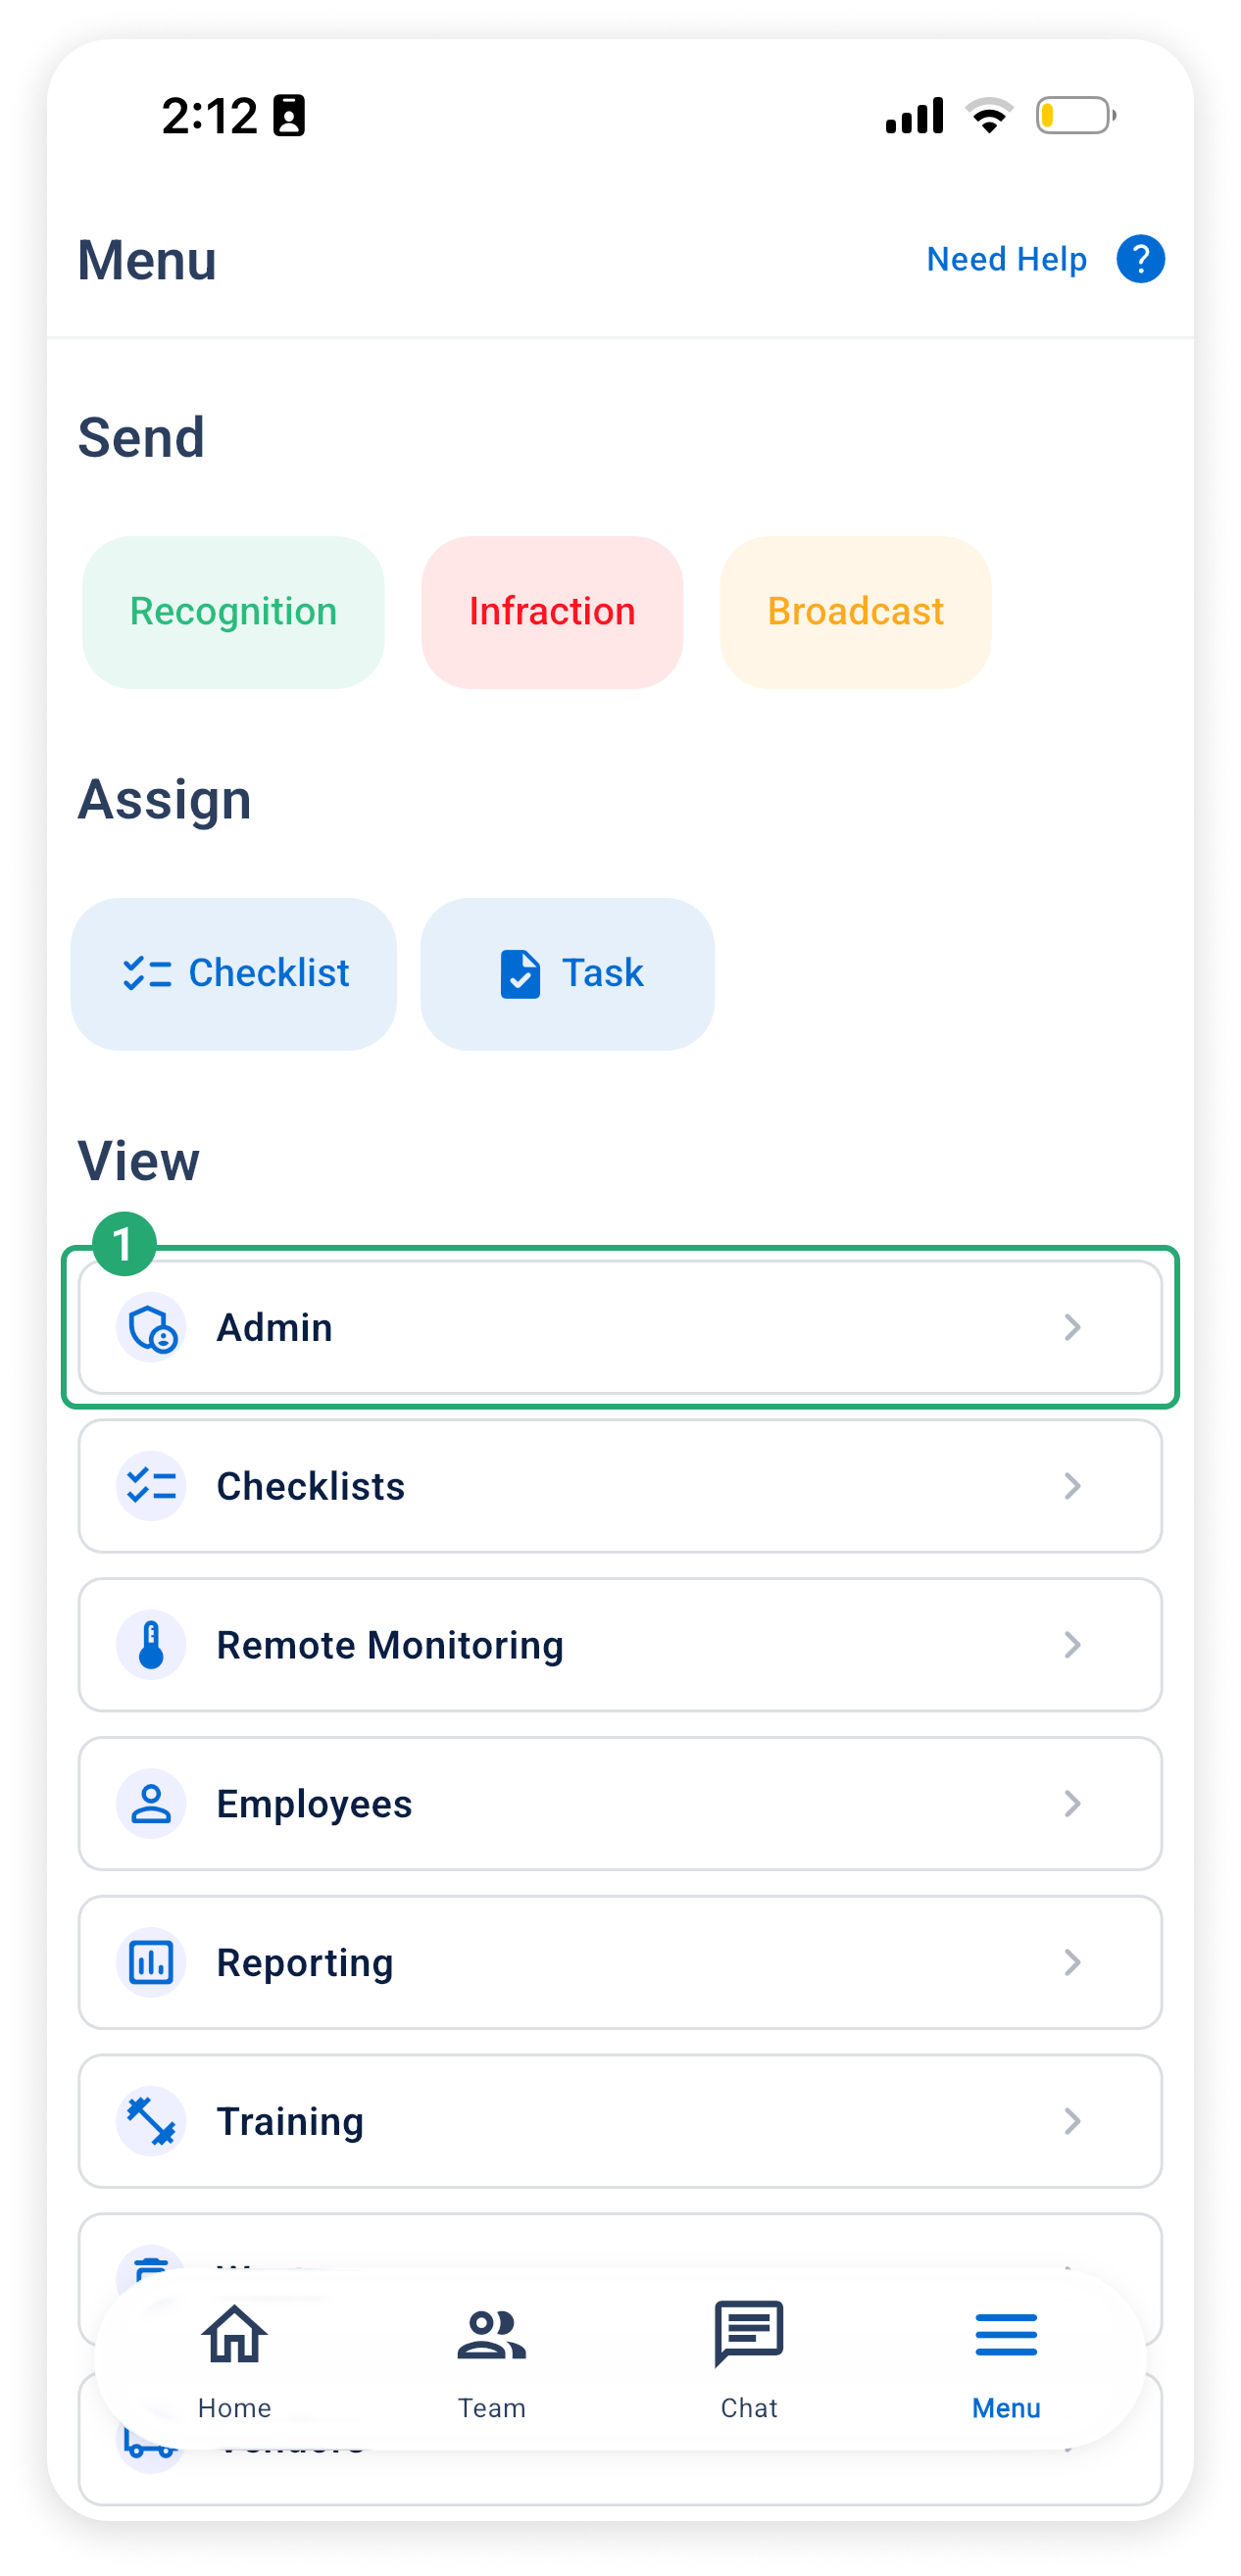Open the Chat speech bubble icon
This screenshot has height=2576, width=1241.
pos(749,2334)
